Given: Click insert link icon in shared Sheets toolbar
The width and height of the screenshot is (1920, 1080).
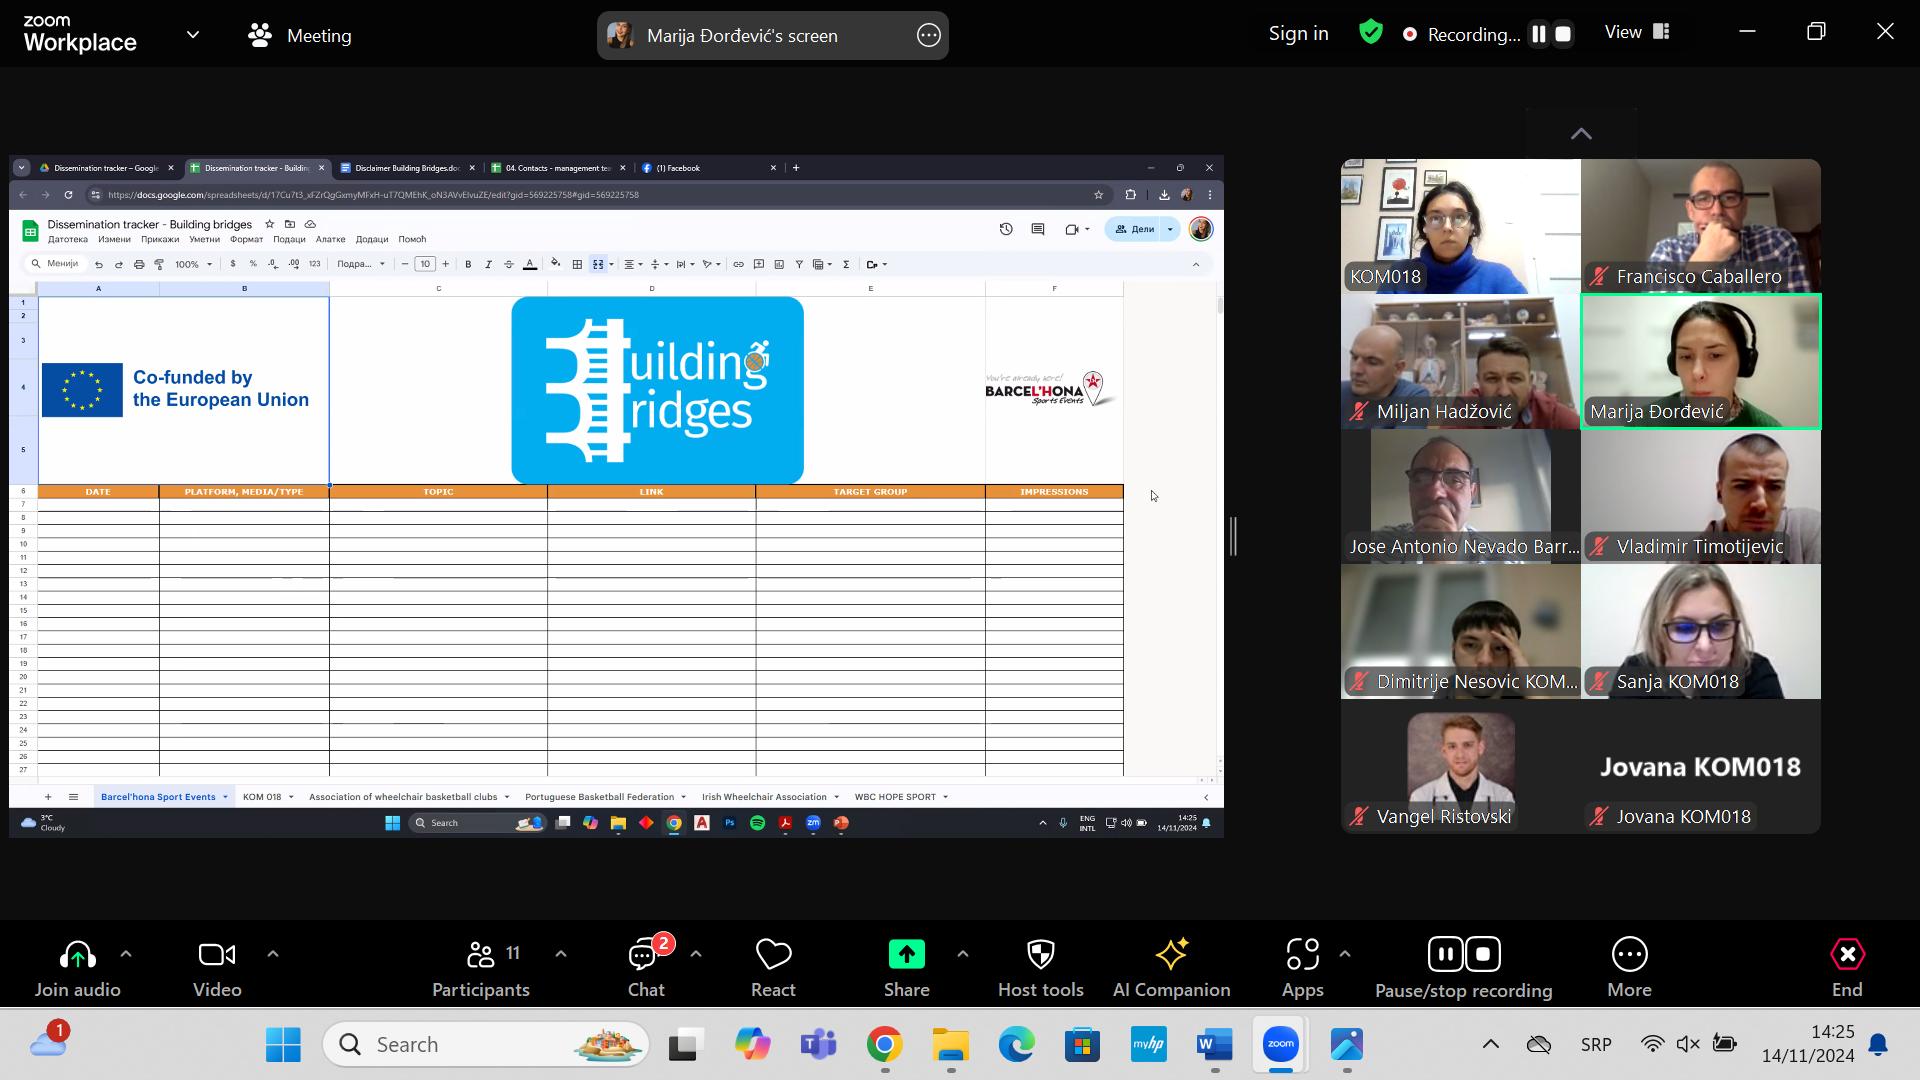Looking at the screenshot, I should pos(738,265).
